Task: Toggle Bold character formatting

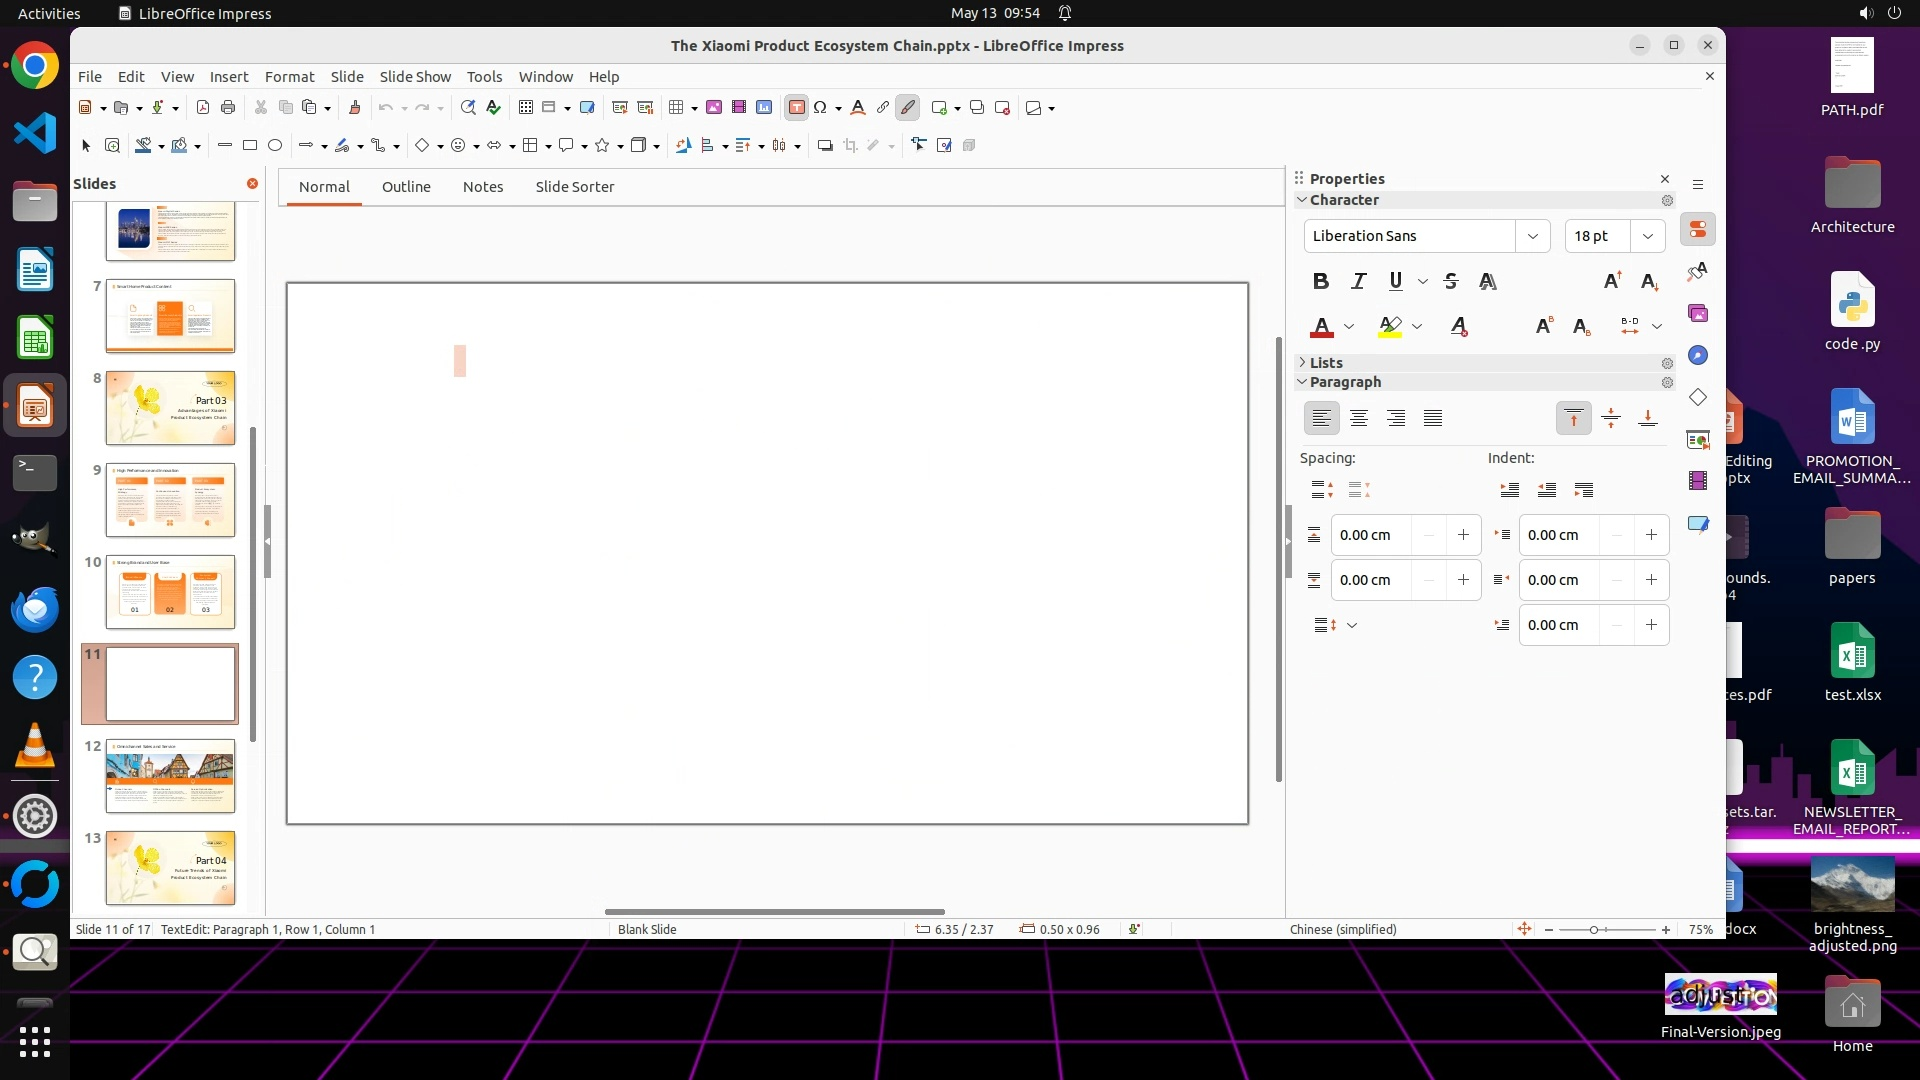Action: tap(1320, 281)
